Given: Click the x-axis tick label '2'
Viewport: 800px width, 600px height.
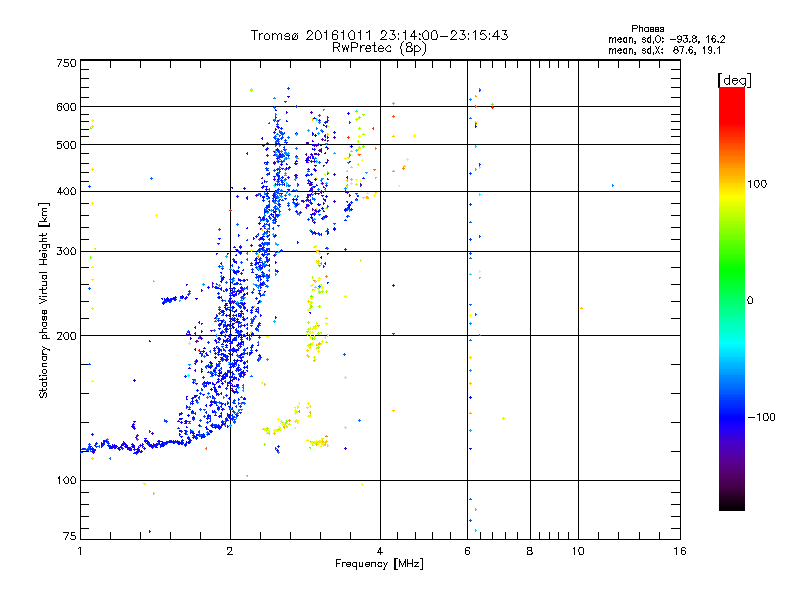Looking at the screenshot, I should (230, 551).
